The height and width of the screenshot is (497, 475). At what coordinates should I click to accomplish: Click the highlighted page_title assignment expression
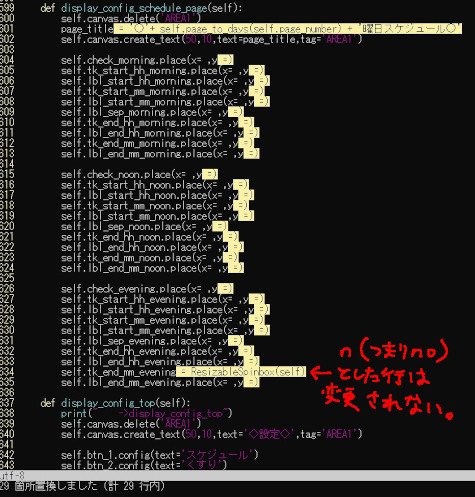pos(288,29)
